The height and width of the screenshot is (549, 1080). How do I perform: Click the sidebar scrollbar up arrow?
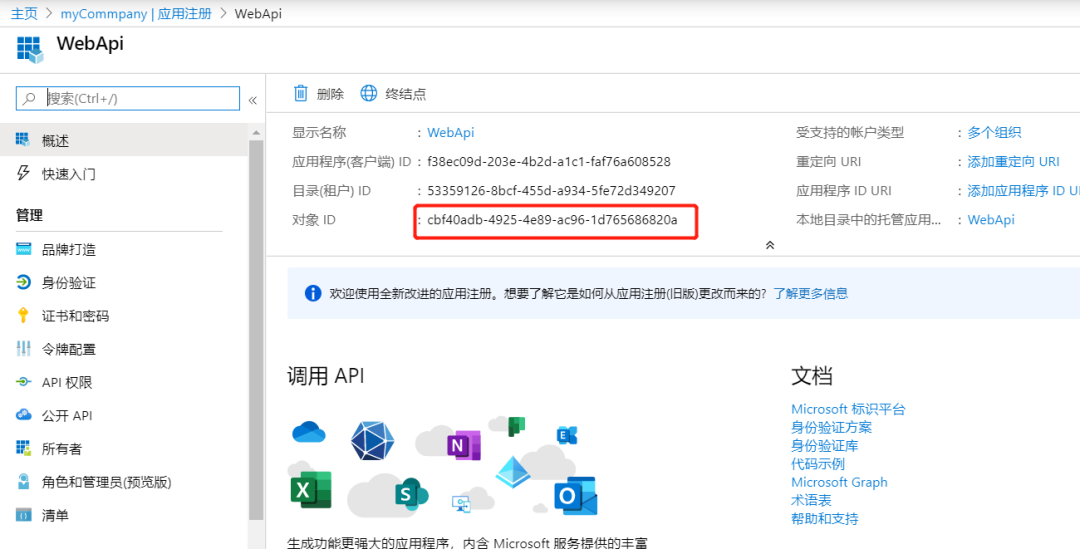256,132
